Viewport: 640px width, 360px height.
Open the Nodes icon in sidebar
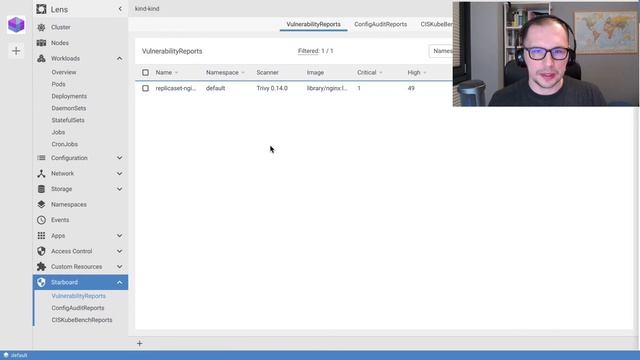tap(41, 43)
